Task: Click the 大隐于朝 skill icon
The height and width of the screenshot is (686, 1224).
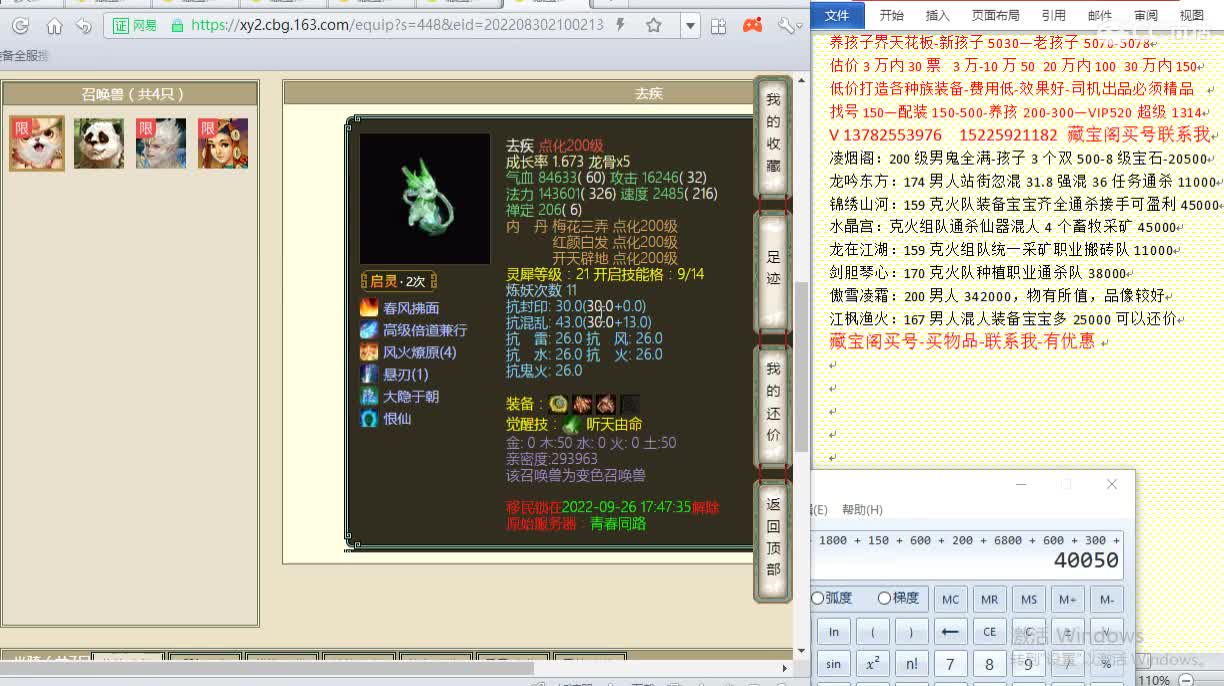Action: point(369,396)
